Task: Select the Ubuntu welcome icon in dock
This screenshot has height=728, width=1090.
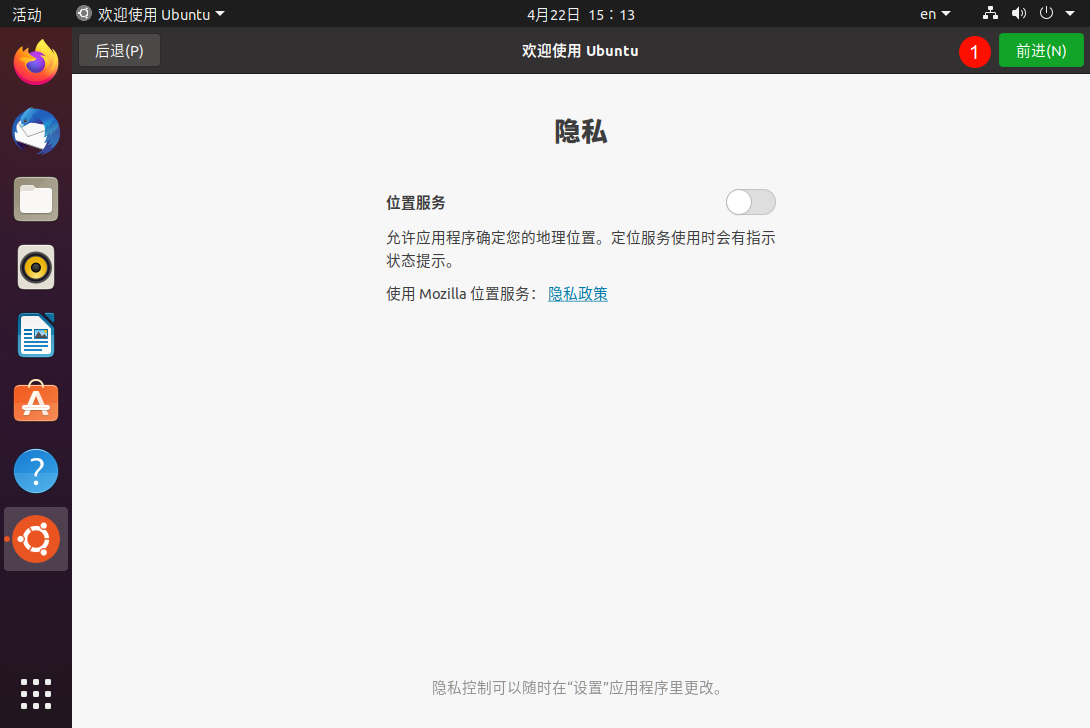Action: point(36,539)
